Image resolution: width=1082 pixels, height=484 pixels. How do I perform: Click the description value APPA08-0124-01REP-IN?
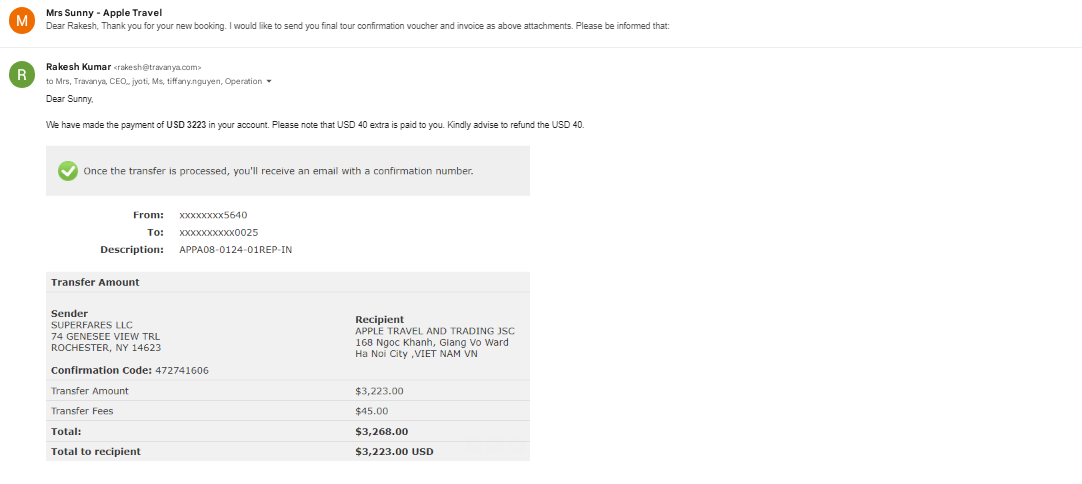click(235, 250)
